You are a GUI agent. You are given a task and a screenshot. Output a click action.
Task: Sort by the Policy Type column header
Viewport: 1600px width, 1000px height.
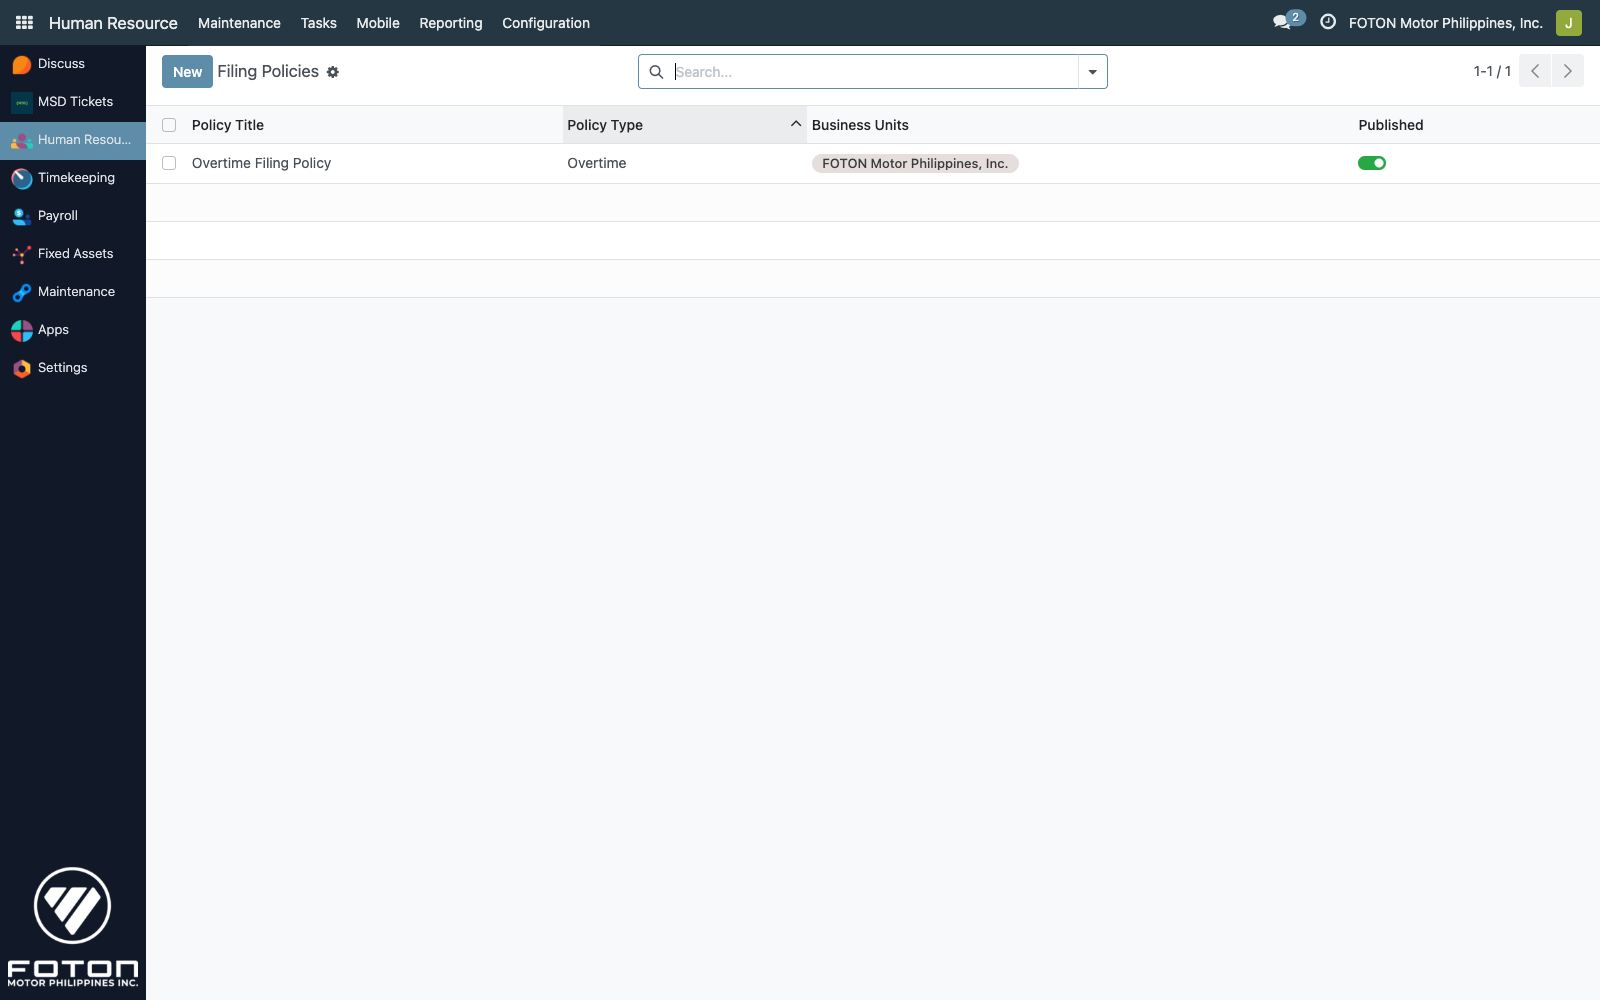point(605,125)
